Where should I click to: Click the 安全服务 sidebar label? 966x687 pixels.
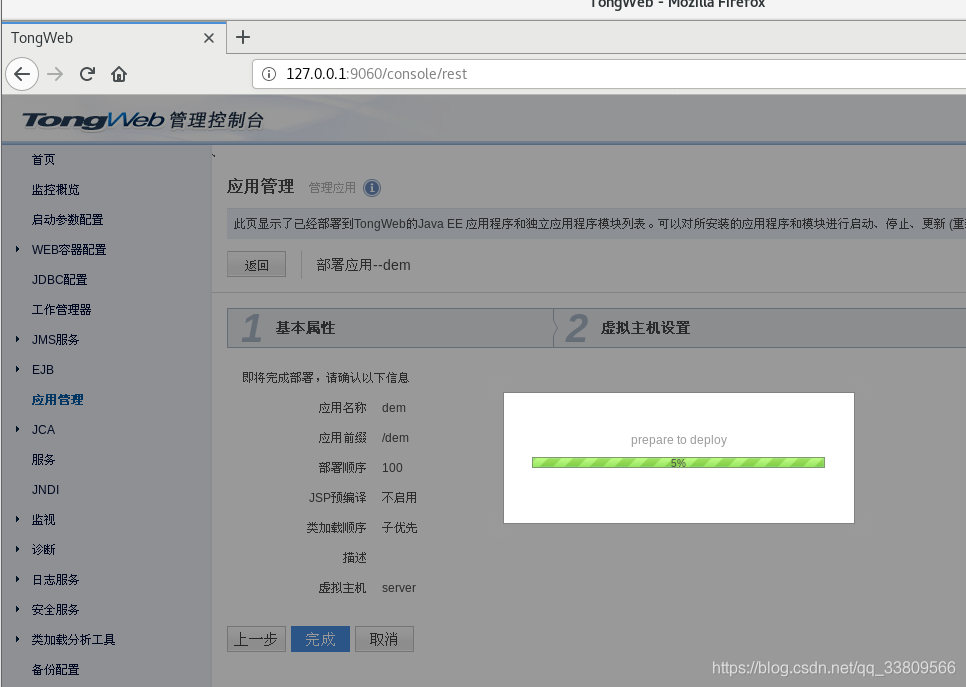55,610
